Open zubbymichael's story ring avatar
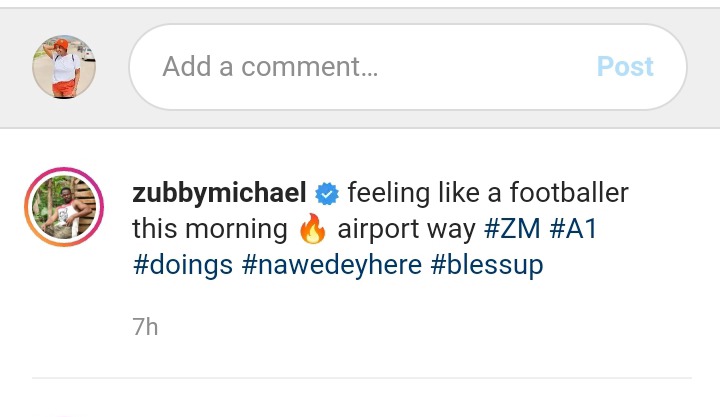Screen dimensions: 720x417 [64, 207]
